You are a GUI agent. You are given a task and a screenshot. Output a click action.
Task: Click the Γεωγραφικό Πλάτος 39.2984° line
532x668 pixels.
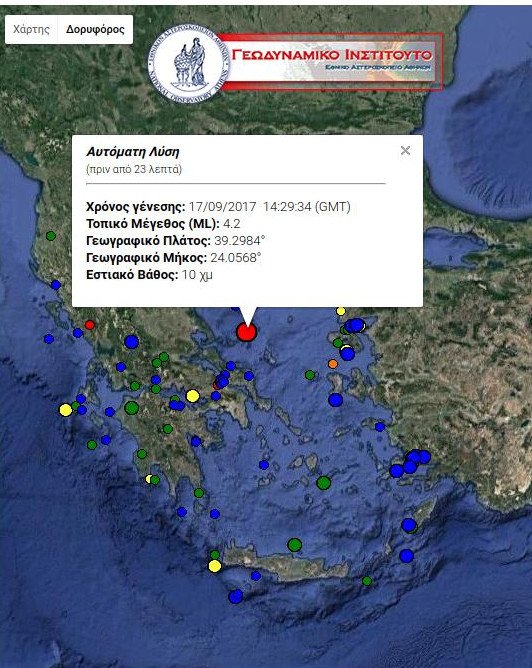tap(175, 241)
